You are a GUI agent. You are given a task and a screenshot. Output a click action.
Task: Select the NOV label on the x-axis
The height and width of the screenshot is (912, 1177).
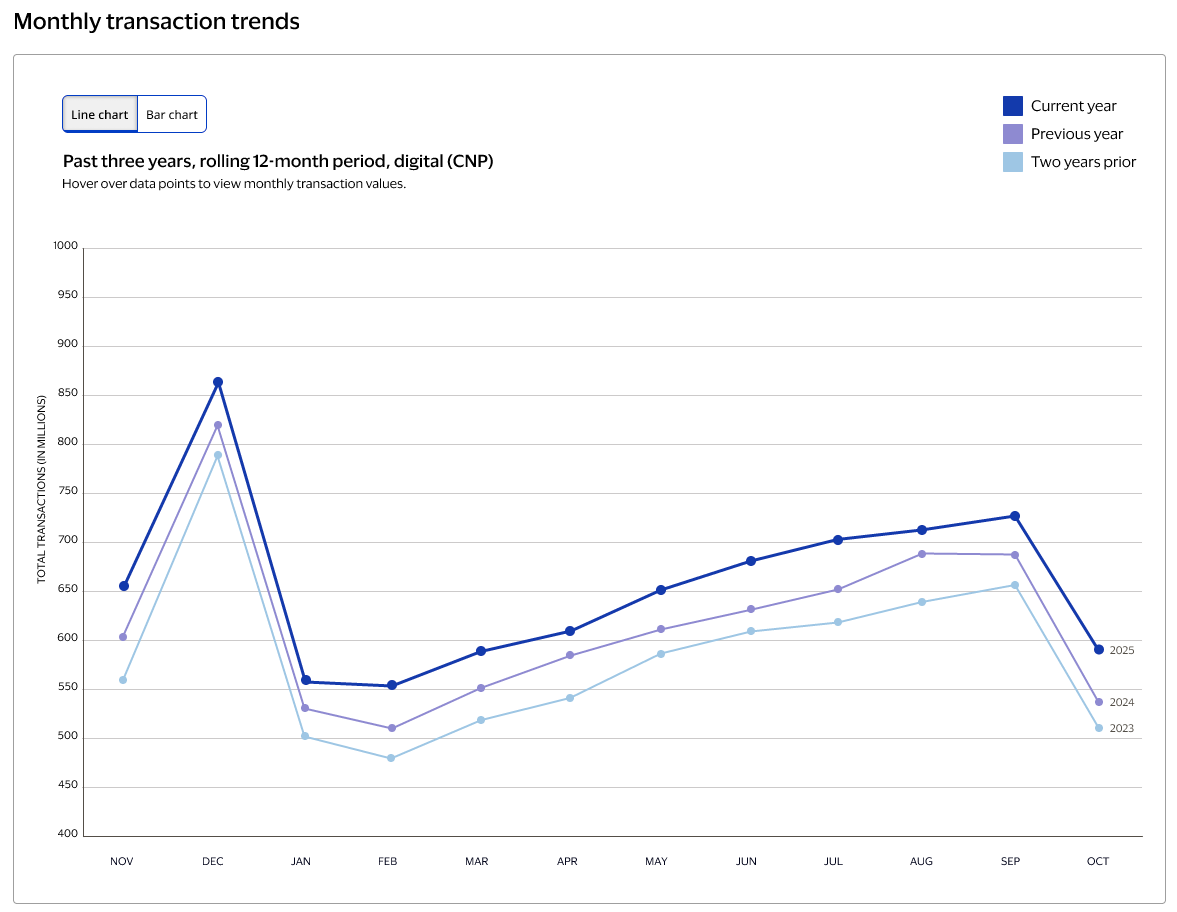[122, 860]
